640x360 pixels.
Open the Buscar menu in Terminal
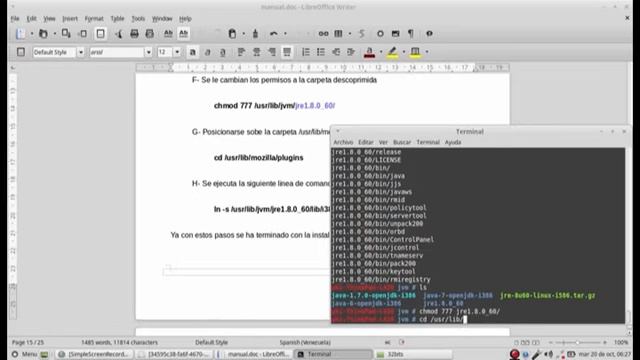tap(402, 142)
